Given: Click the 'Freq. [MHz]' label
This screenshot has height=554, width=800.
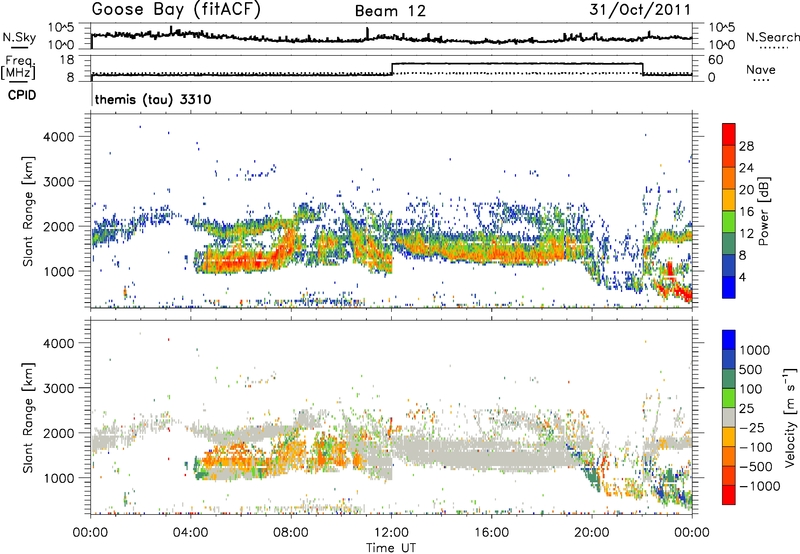Looking at the screenshot, I should [x=18, y=67].
